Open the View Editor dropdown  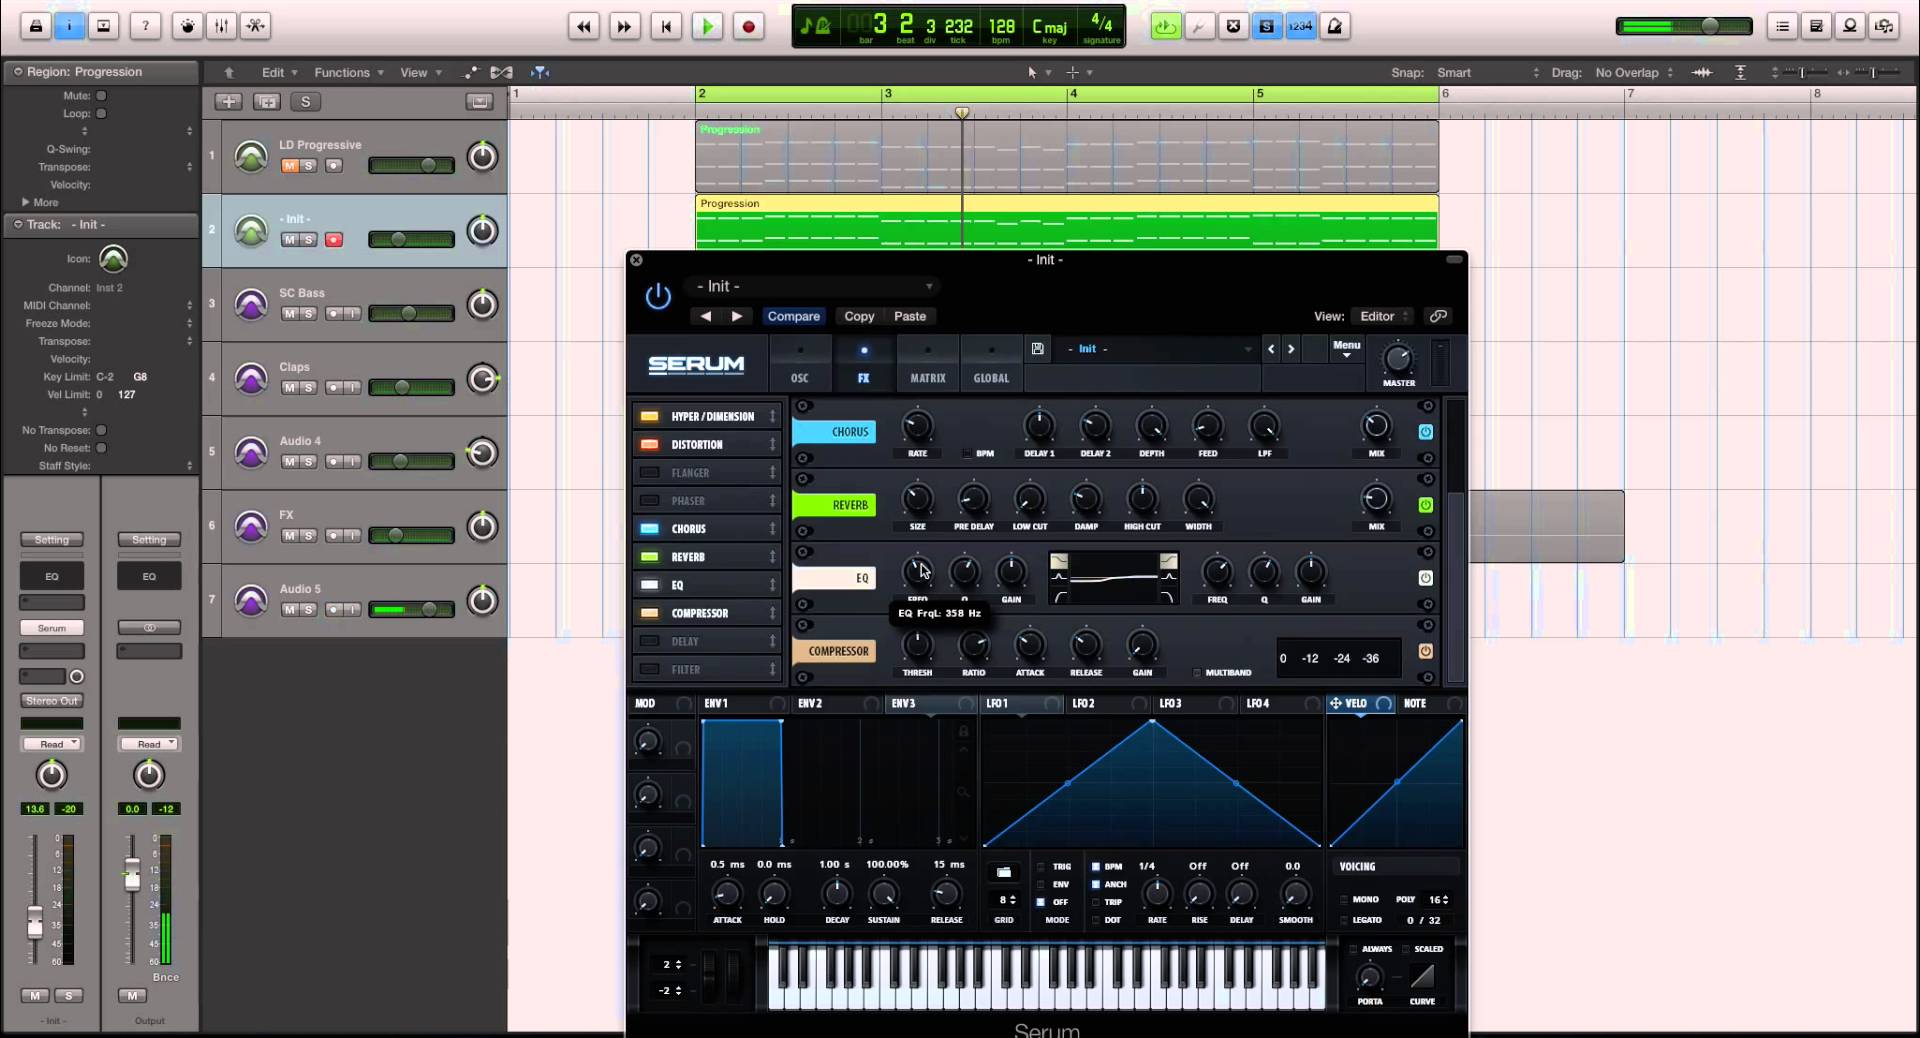tap(1382, 316)
